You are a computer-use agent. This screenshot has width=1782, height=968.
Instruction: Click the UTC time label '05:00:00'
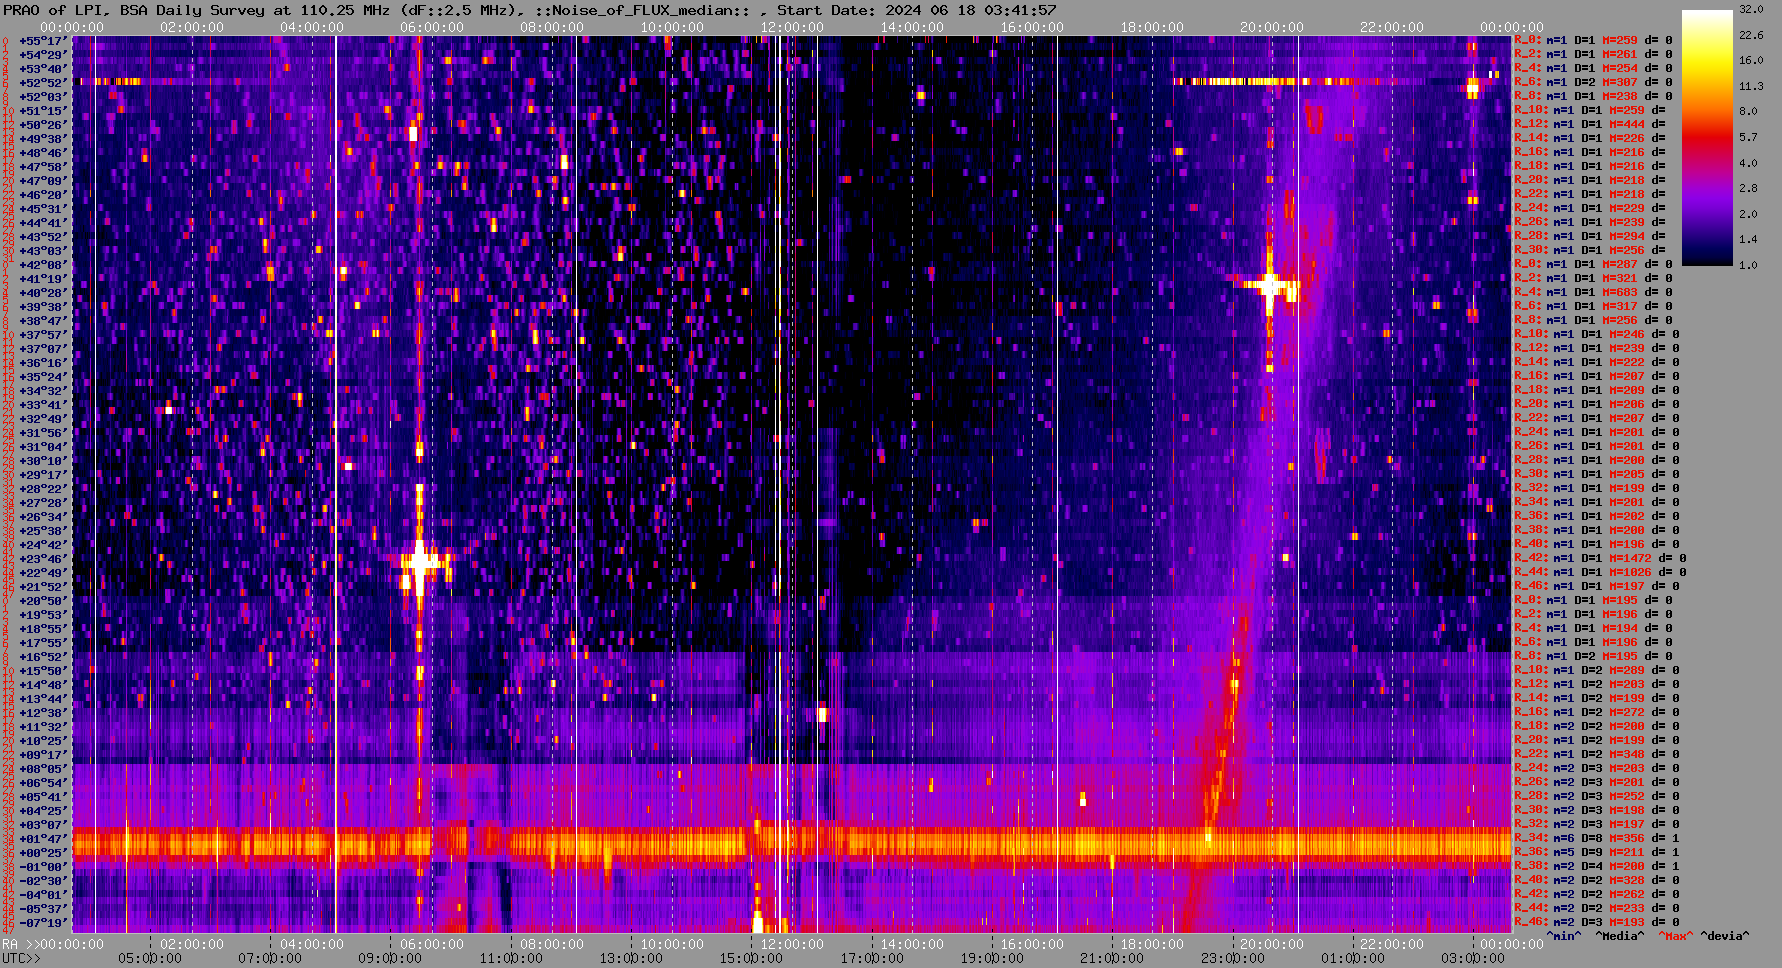click(x=150, y=958)
